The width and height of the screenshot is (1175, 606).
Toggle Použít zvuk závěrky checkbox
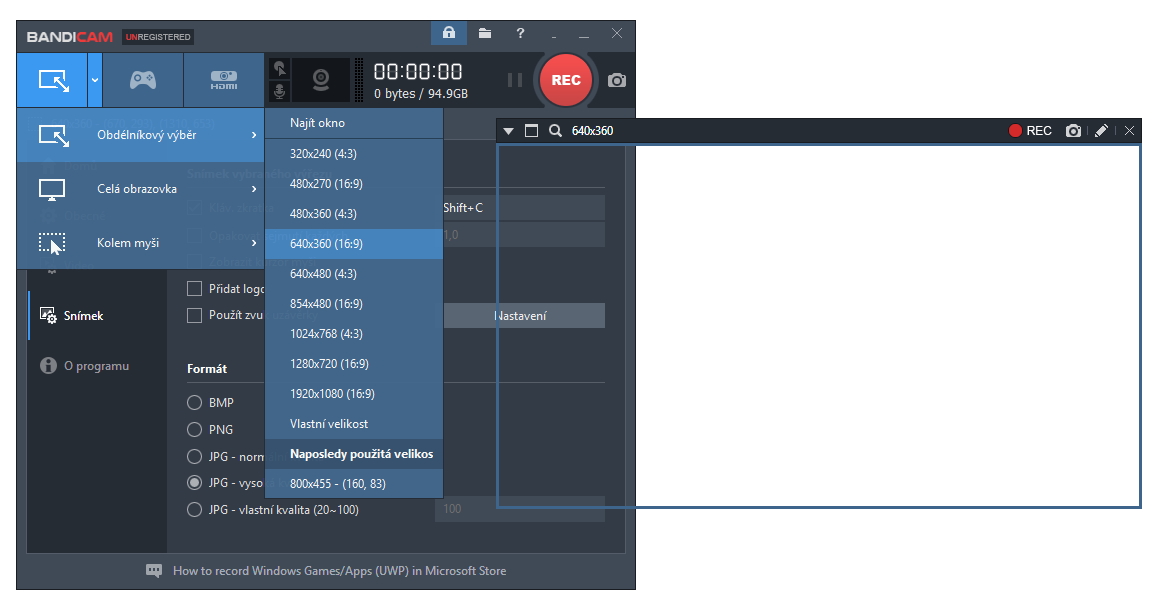point(194,315)
